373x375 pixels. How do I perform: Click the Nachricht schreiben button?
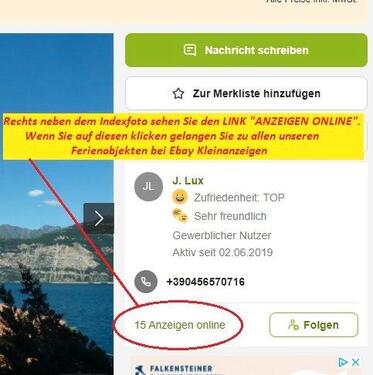pyautogui.click(x=246, y=50)
